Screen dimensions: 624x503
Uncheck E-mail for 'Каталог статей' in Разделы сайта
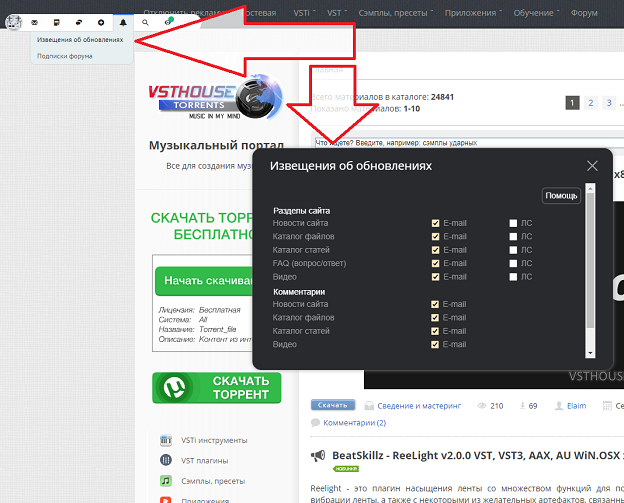pyautogui.click(x=435, y=250)
